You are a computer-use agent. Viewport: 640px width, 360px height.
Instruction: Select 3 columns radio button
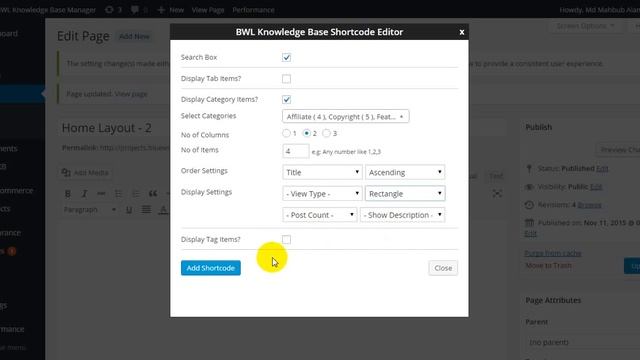tap(327, 133)
